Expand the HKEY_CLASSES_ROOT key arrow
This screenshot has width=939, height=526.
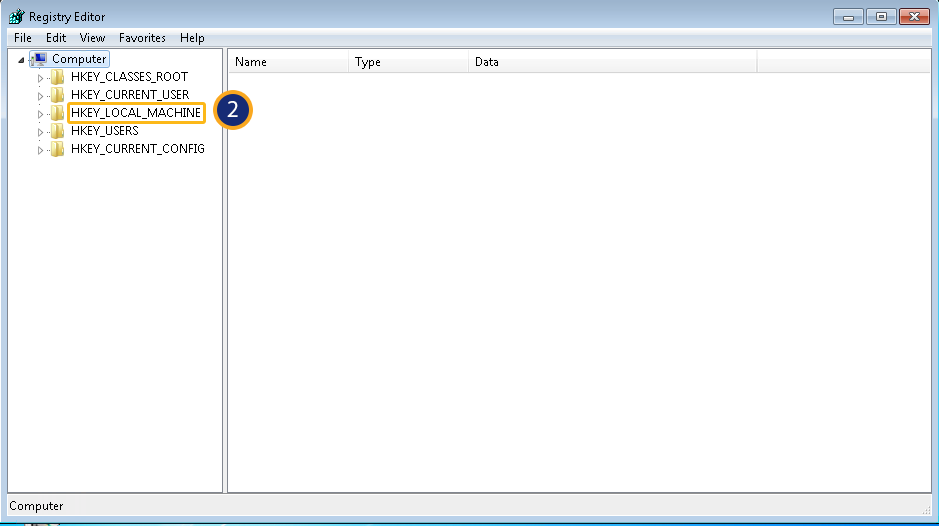coord(41,78)
